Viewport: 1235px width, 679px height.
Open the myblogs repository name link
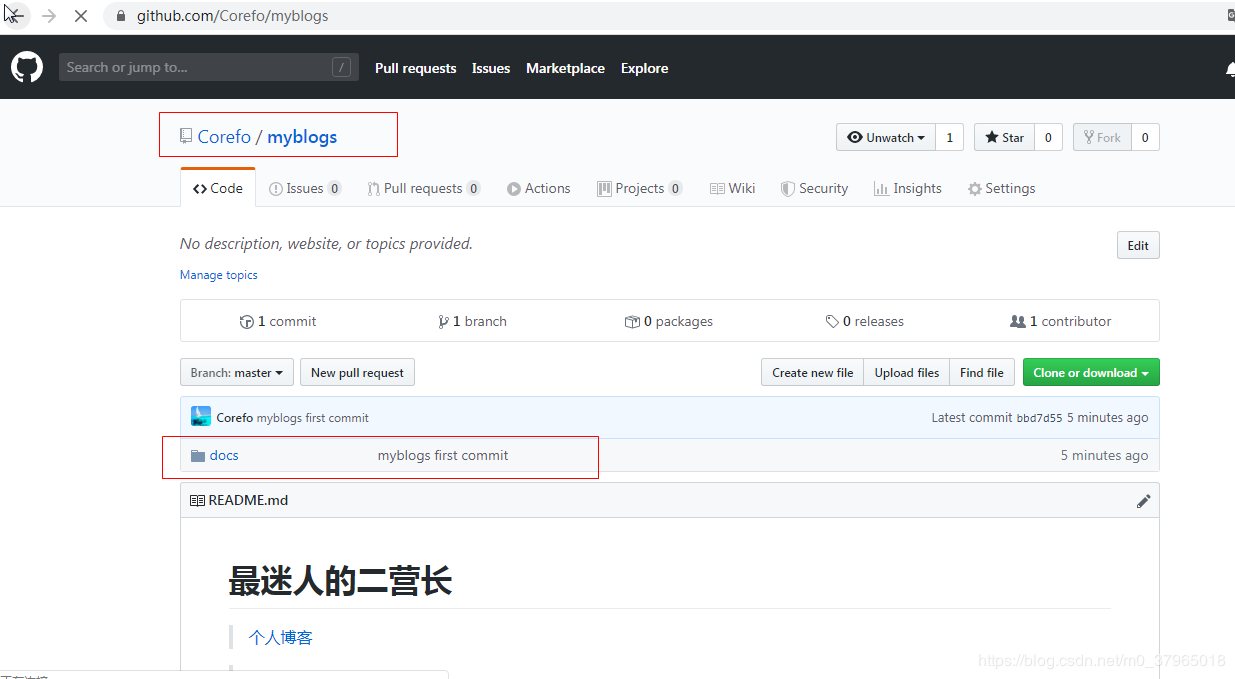point(302,137)
